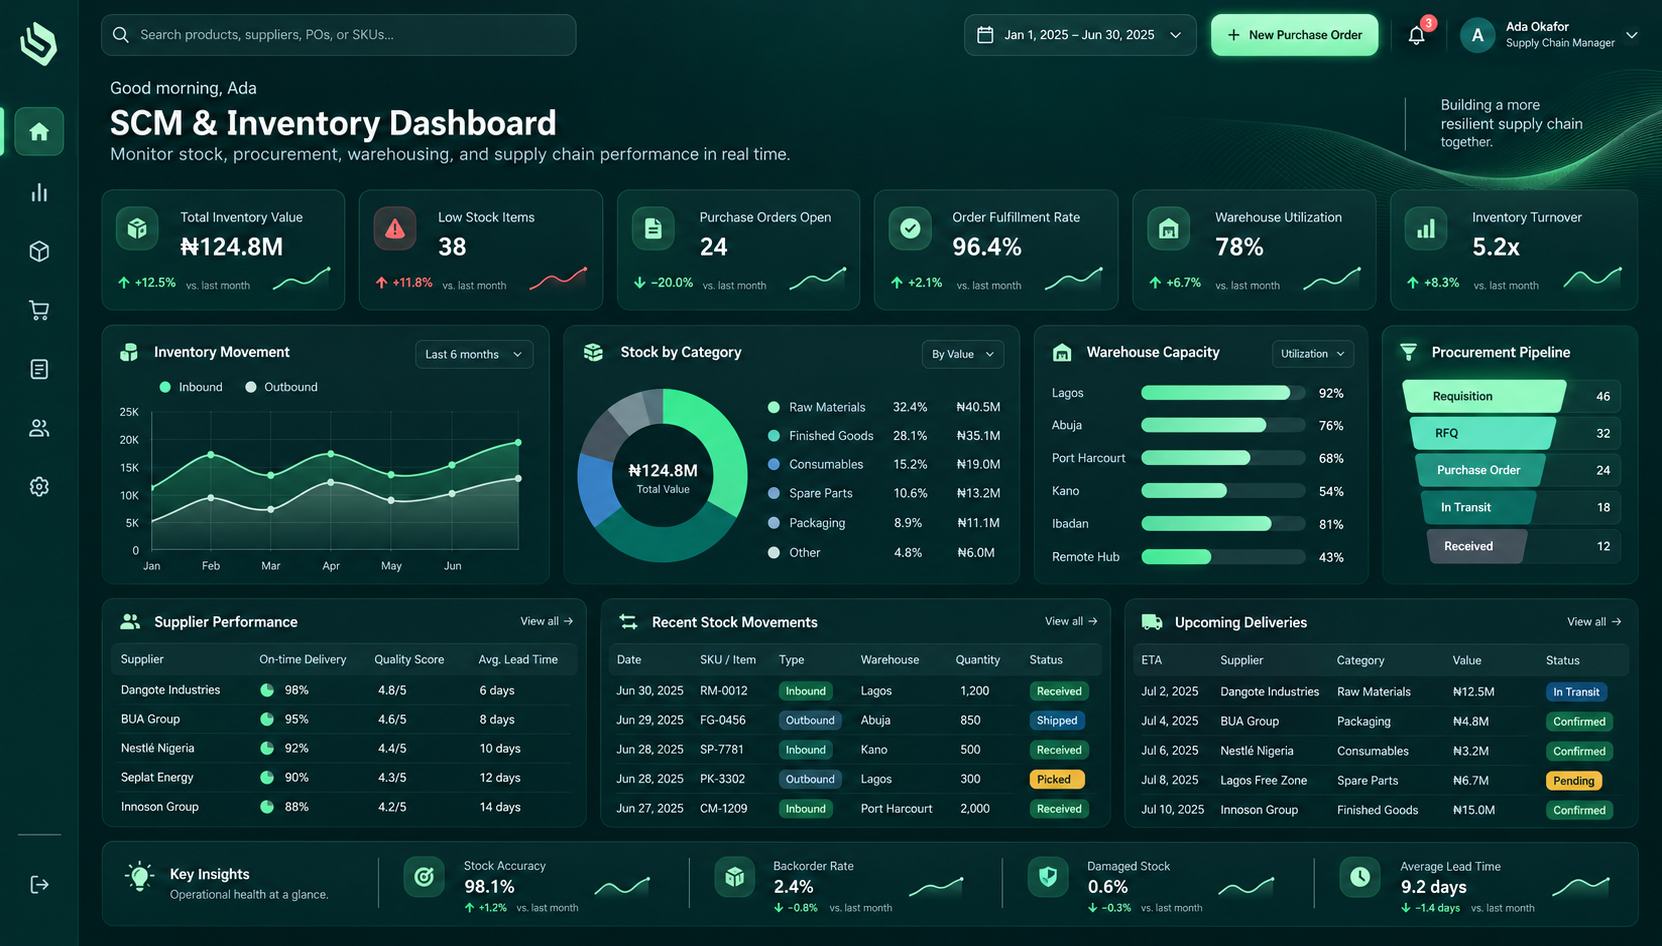The height and width of the screenshot is (946, 1662).
Task: Toggle the Inbound legend series
Action: point(191,387)
